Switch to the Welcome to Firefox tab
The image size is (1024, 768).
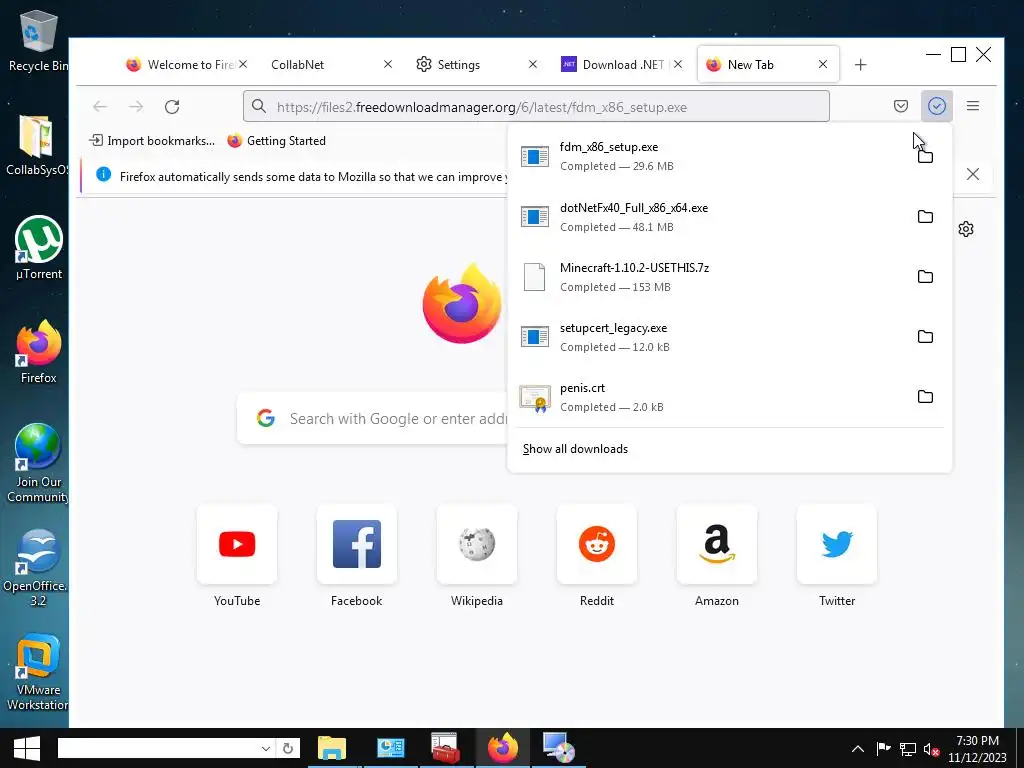[186, 65]
